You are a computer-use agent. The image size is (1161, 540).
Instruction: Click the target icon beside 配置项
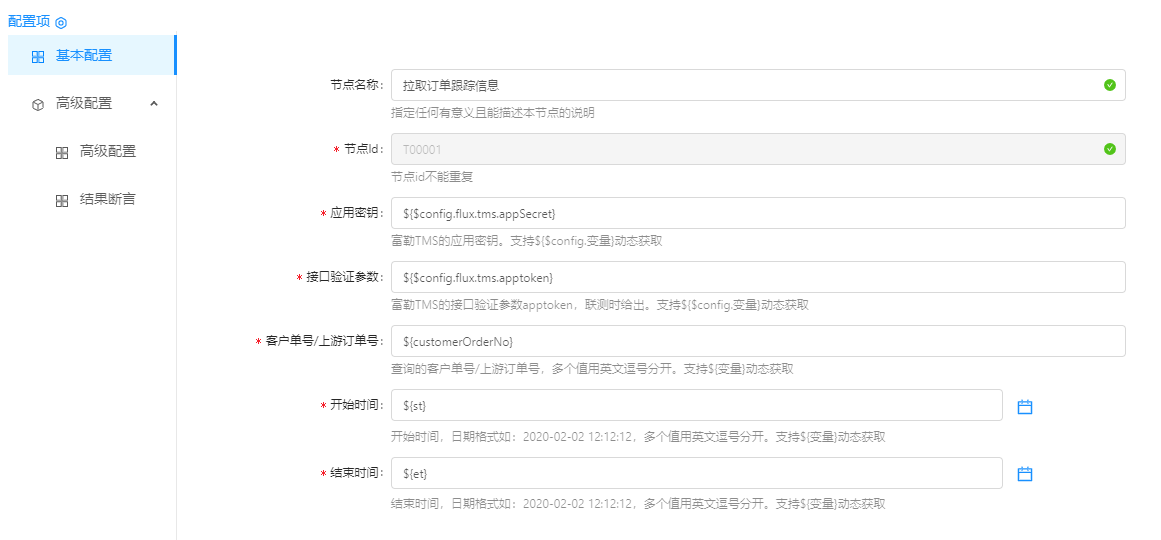click(x=61, y=22)
